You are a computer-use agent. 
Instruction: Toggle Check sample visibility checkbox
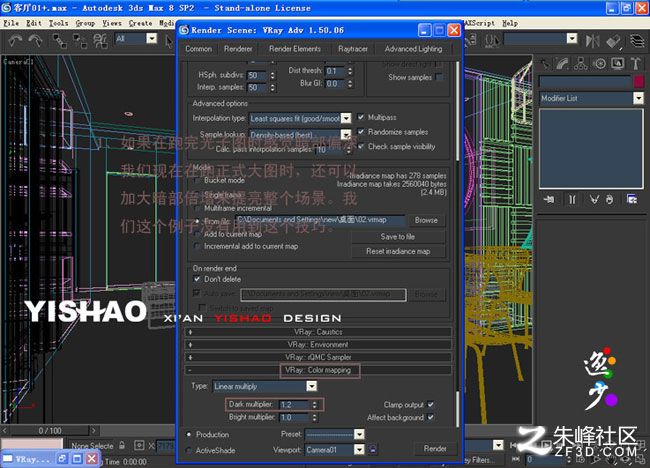click(361, 146)
